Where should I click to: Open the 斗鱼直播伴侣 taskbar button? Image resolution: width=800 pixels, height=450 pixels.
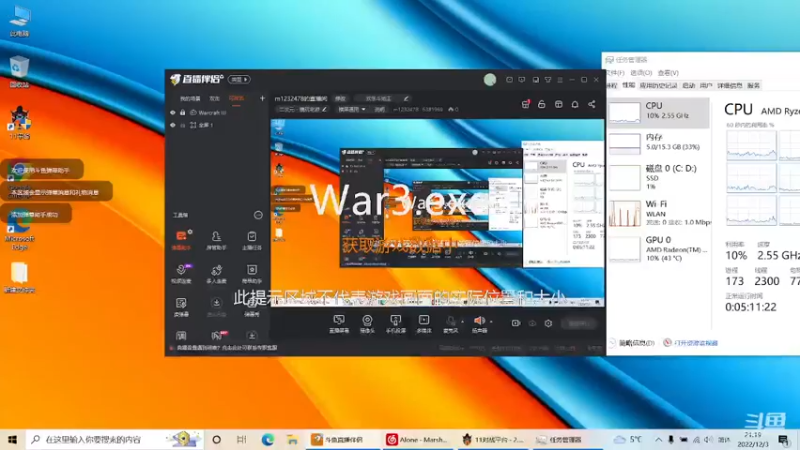(343, 439)
